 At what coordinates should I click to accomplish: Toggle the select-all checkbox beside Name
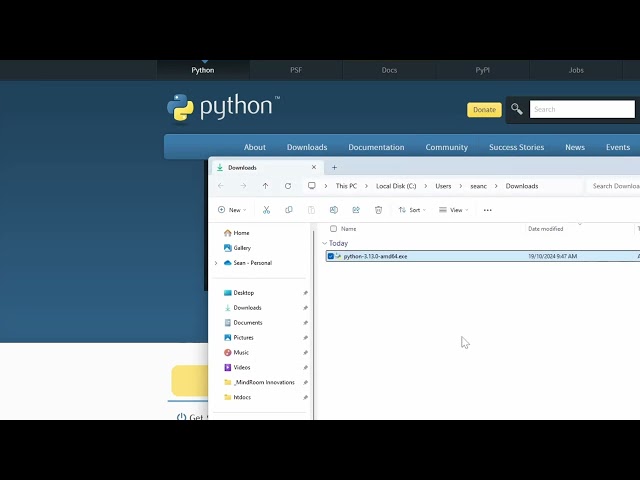333,229
